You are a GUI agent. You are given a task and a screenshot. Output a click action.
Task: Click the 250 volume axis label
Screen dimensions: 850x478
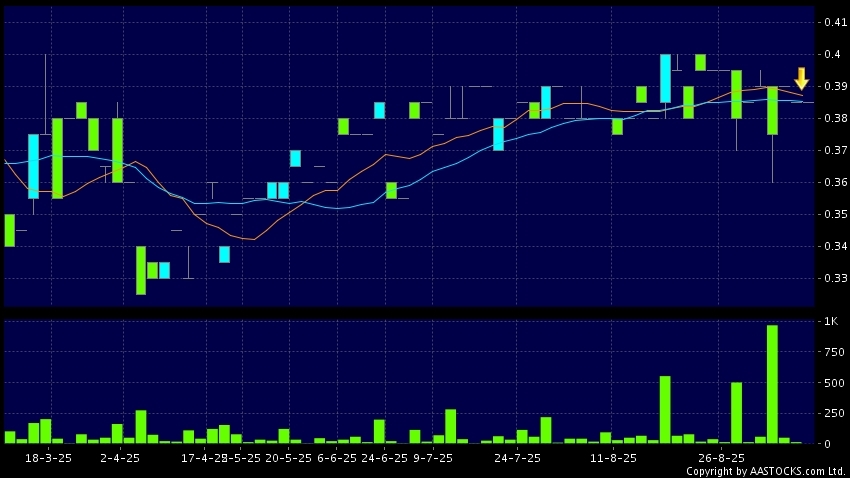click(x=833, y=414)
